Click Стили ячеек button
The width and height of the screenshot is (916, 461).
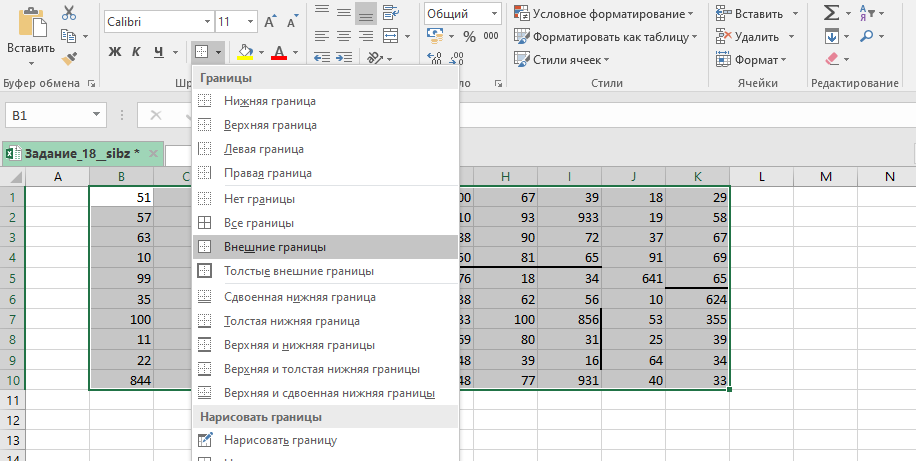(x=566, y=60)
